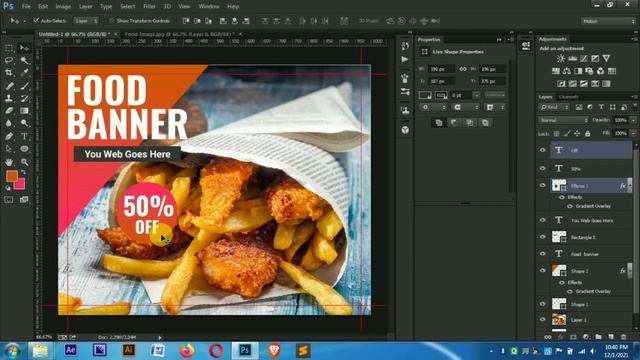Collapse Ellipse 1 layer effects arrow

point(630,186)
